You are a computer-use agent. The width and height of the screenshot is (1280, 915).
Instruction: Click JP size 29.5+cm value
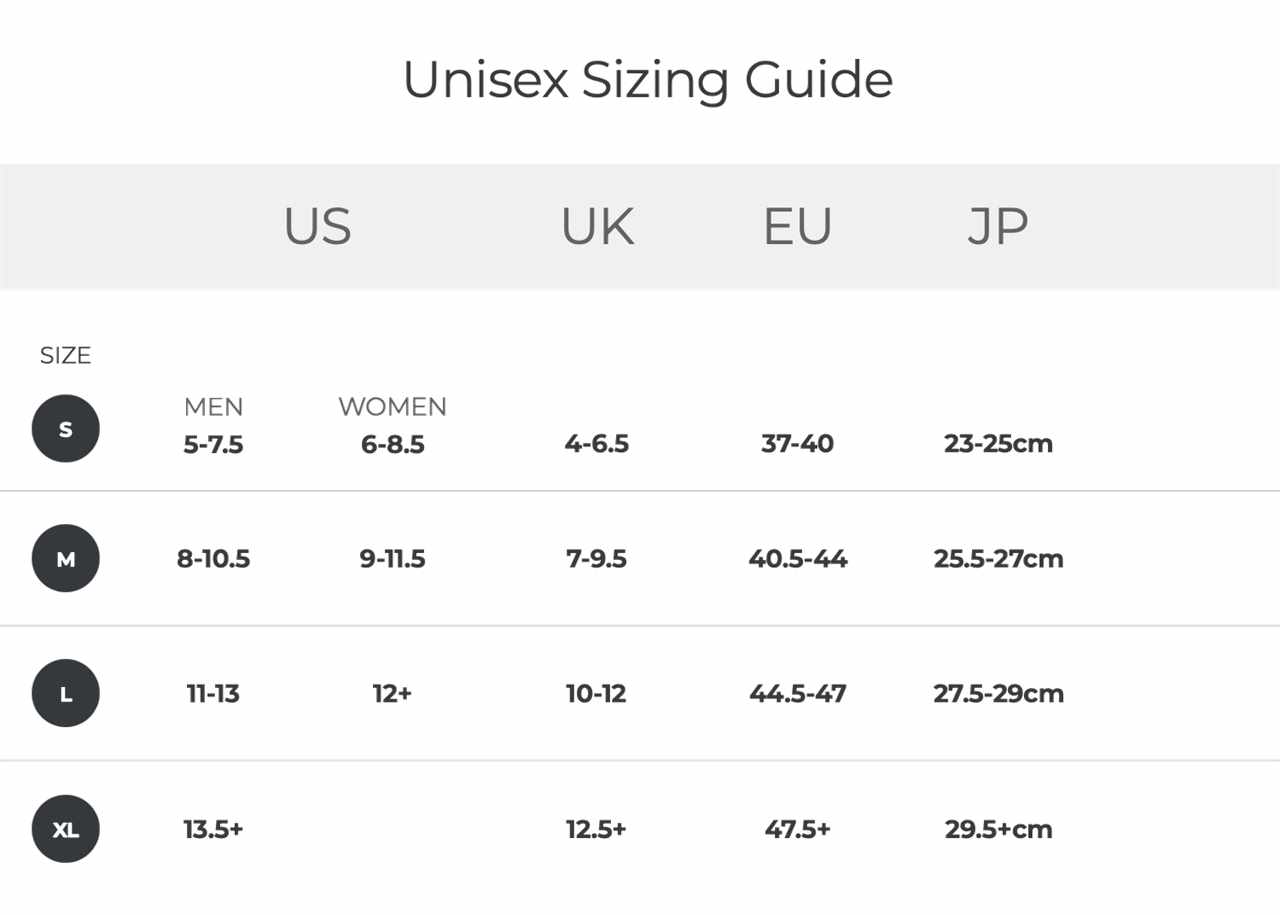tap(998, 829)
